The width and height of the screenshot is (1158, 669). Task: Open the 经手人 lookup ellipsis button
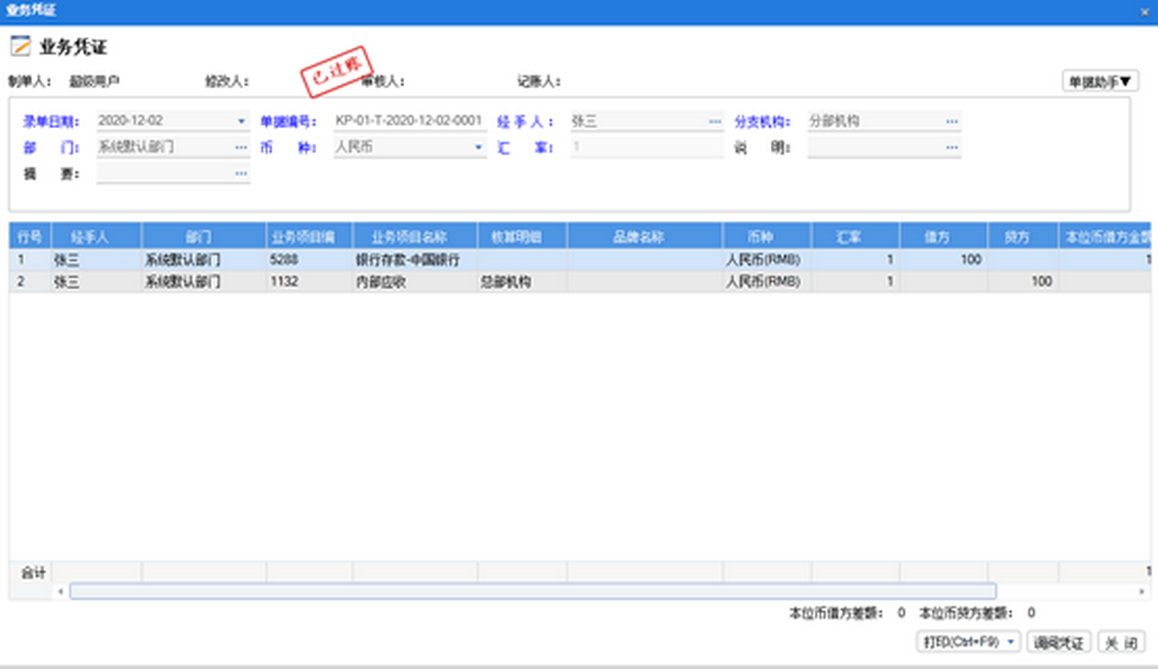(x=715, y=121)
